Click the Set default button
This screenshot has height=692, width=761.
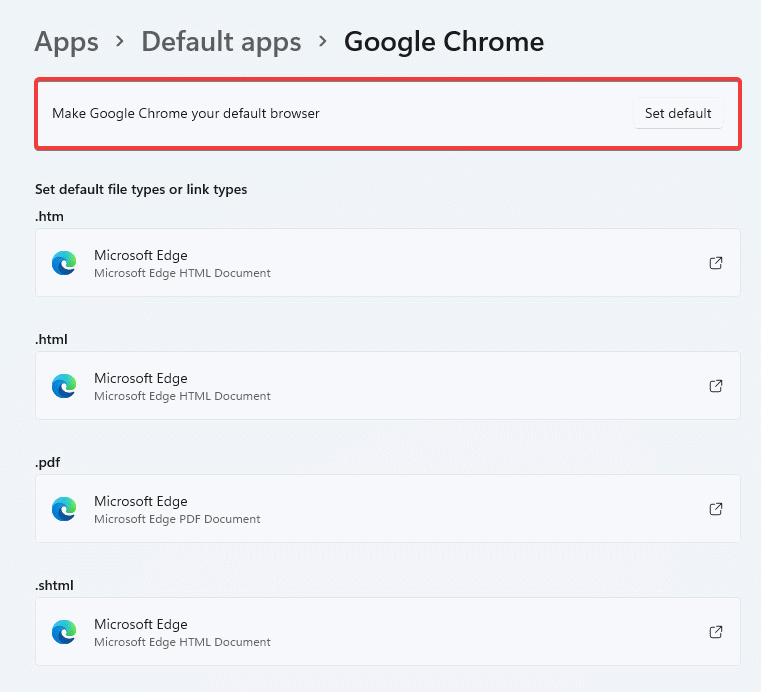678,114
